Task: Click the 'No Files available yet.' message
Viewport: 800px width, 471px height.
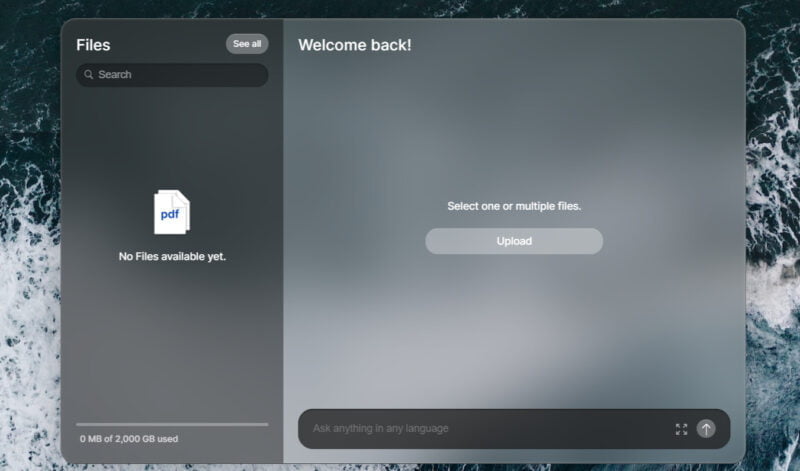Action: point(172,257)
